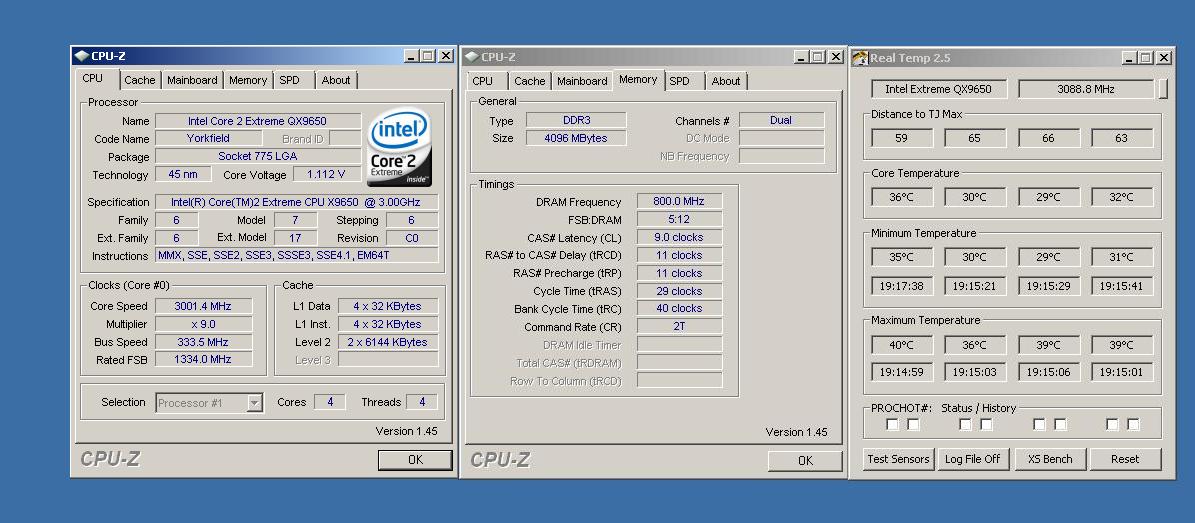Click memory Type value DDR3
Image resolution: width=1195 pixels, height=523 pixels.
[576, 120]
